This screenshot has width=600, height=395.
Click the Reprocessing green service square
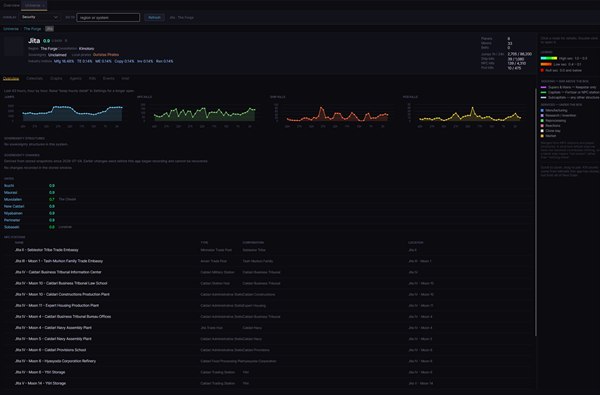click(x=542, y=121)
